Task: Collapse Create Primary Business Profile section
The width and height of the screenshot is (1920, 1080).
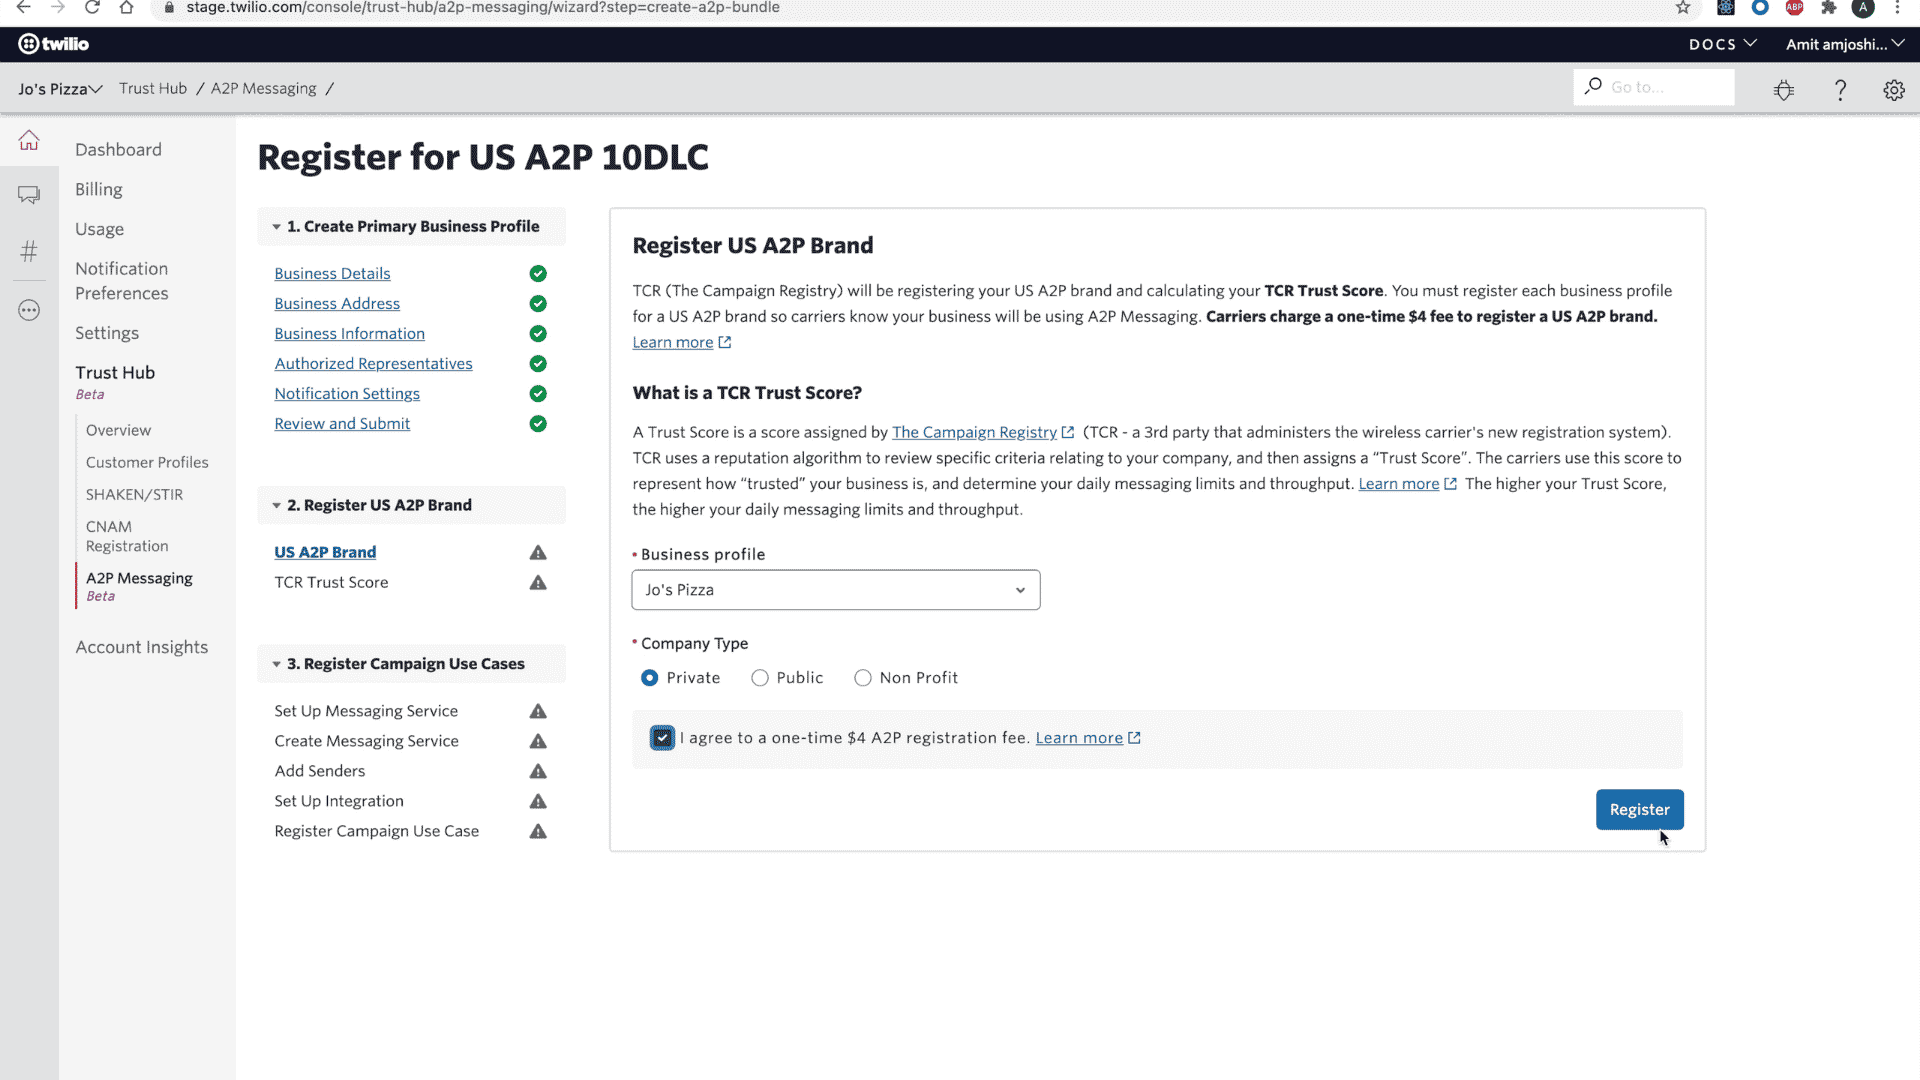Action: pos(411,226)
